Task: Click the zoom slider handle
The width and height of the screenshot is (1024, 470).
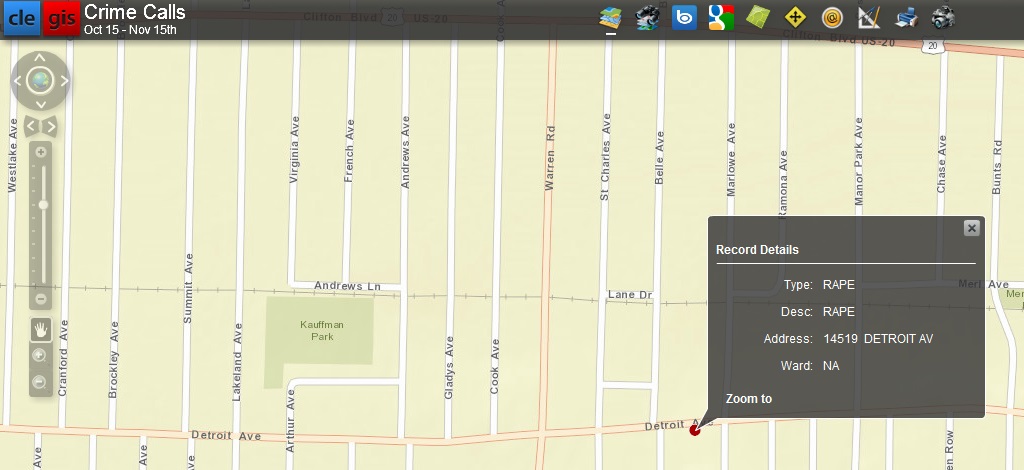Action: [x=43, y=205]
